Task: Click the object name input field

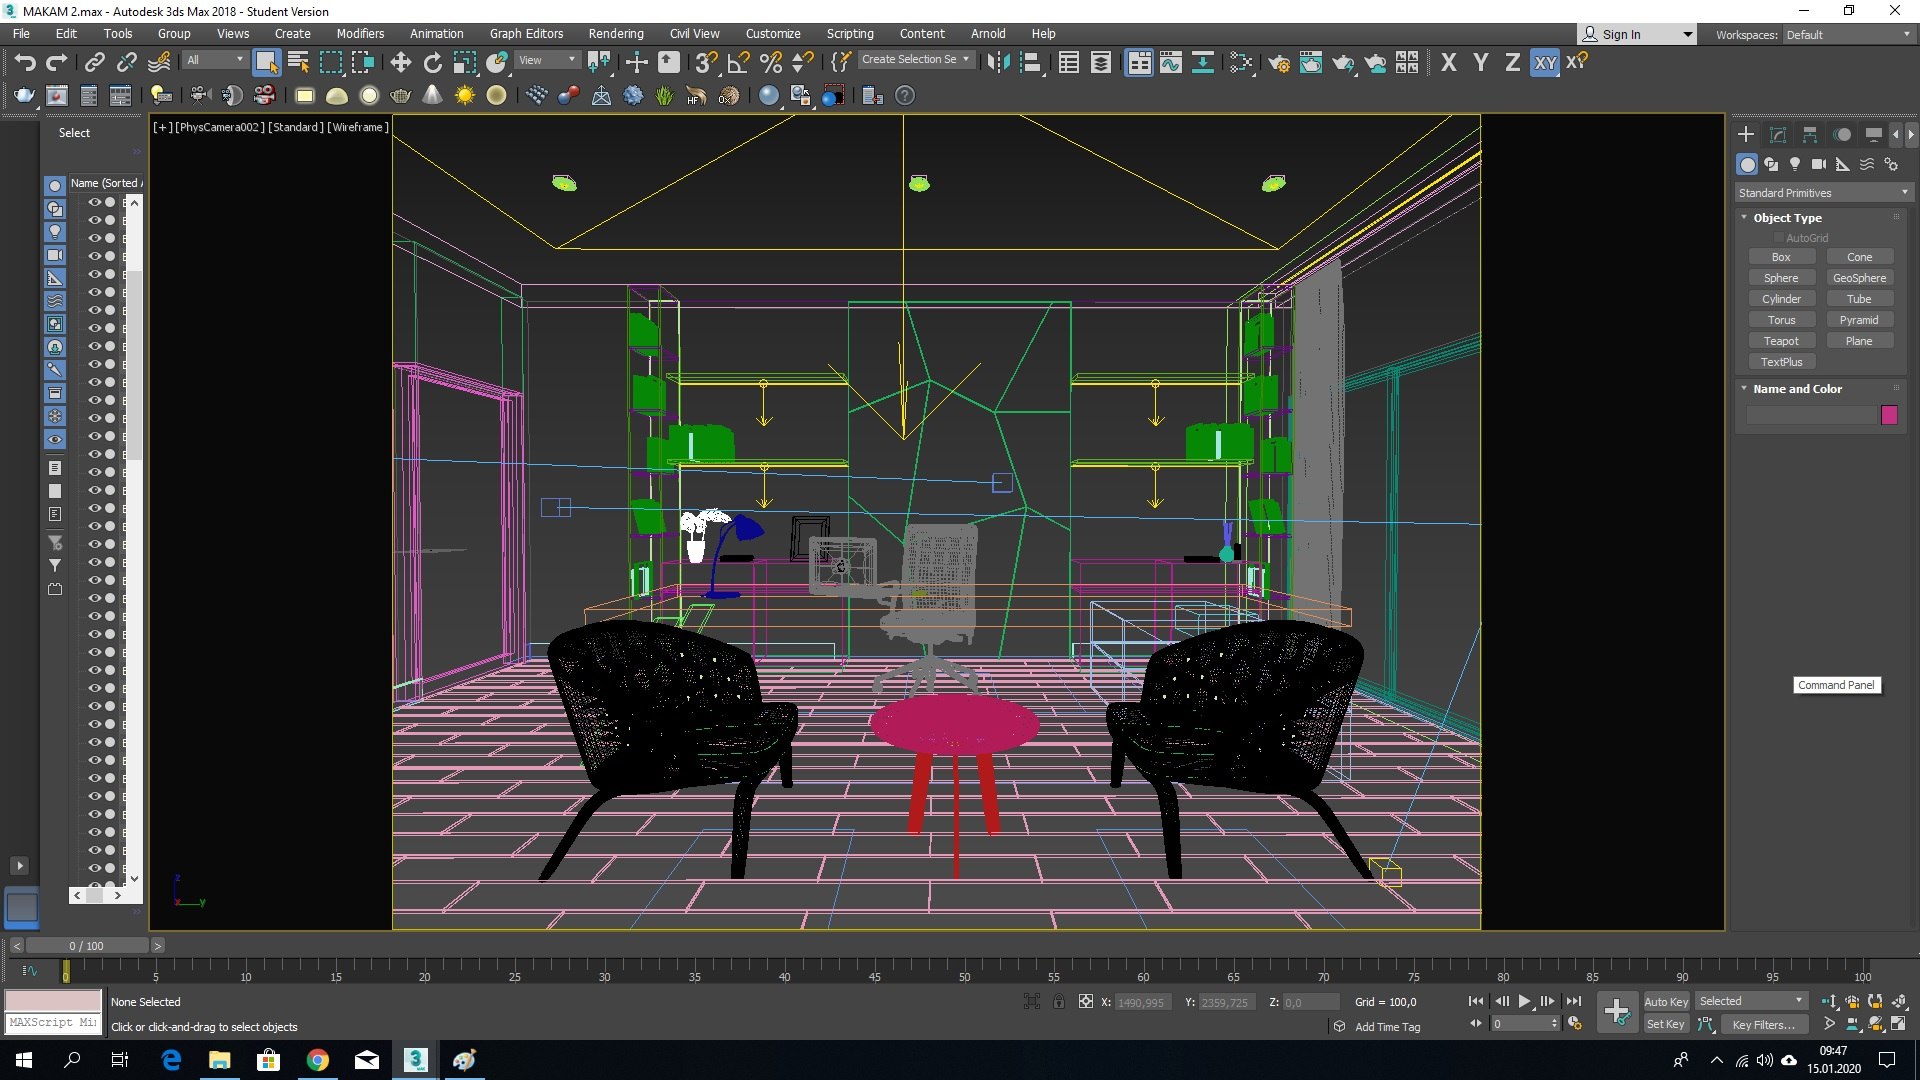Action: click(x=1811, y=415)
